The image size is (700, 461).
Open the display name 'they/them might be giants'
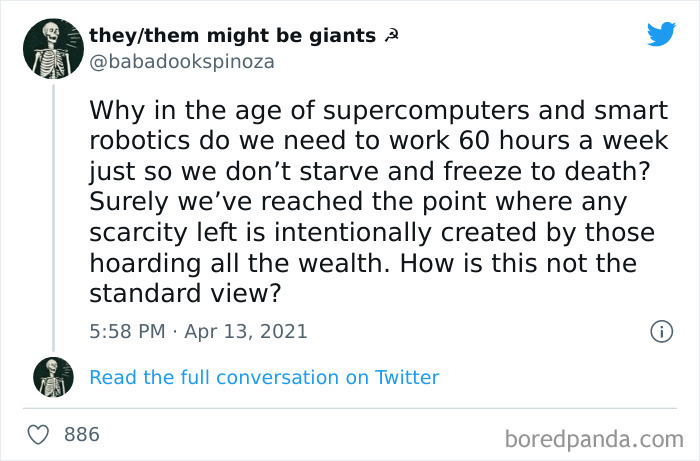232,35
